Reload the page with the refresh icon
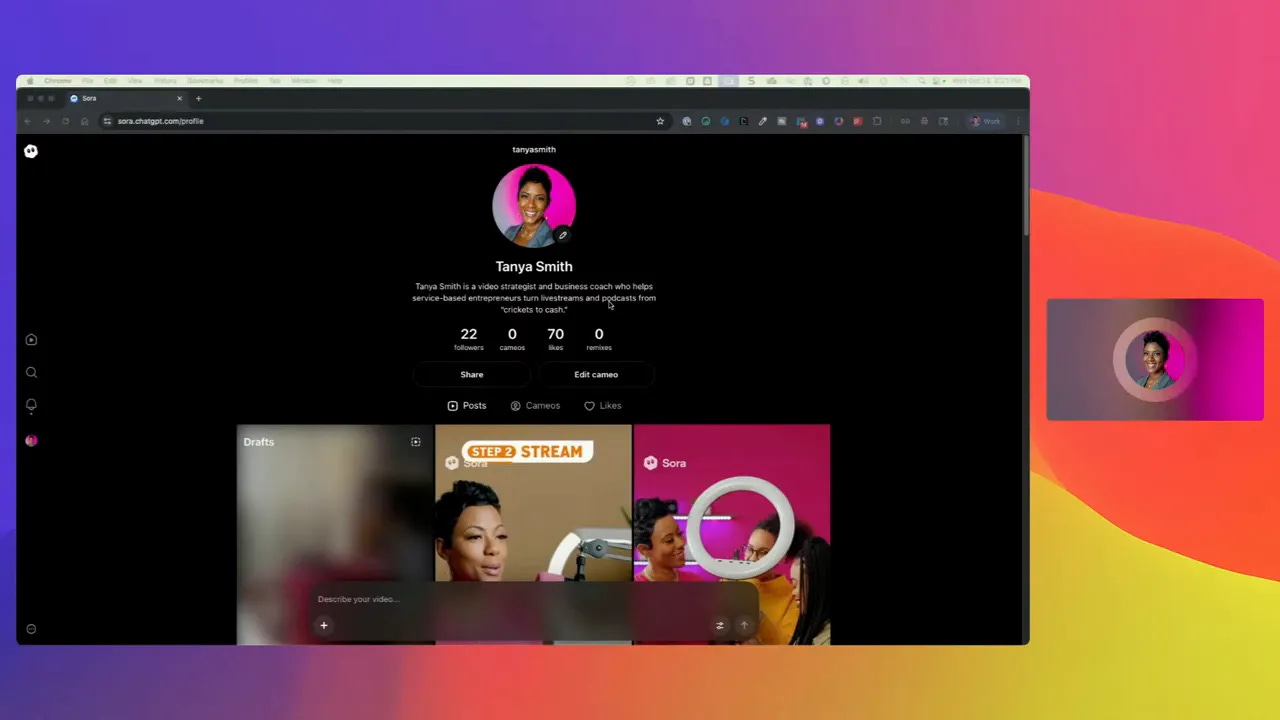Screen dimensions: 1280x720 [65, 121]
